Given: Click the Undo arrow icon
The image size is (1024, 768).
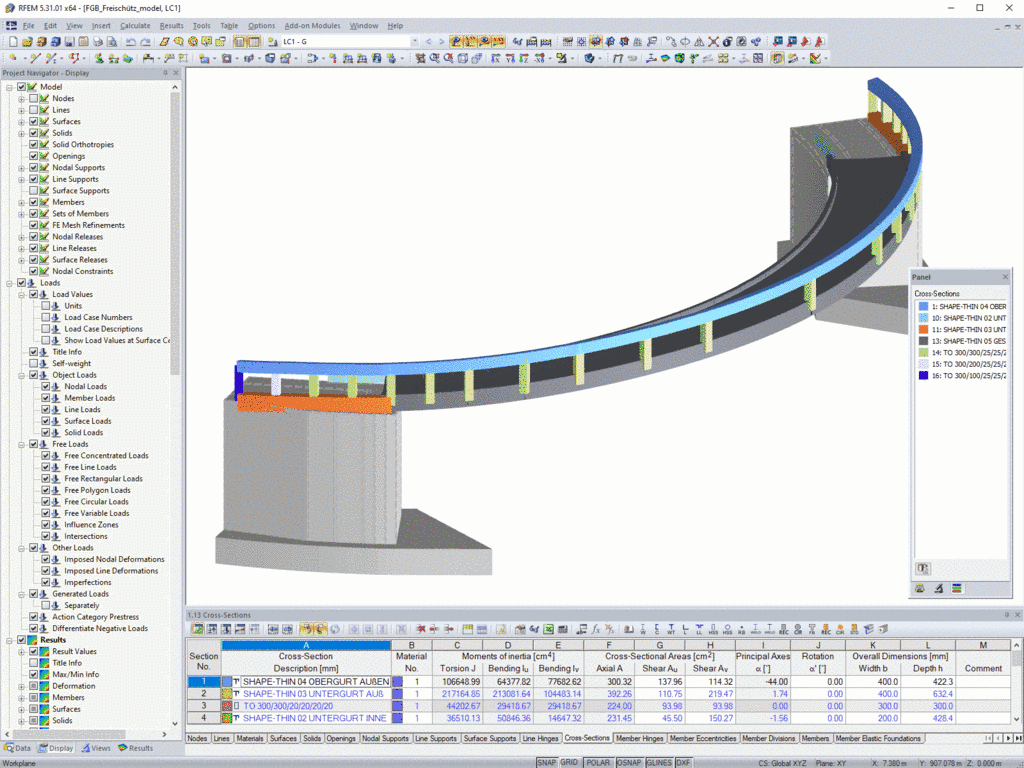Looking at the screenshot, I should [x=131, y=42].
